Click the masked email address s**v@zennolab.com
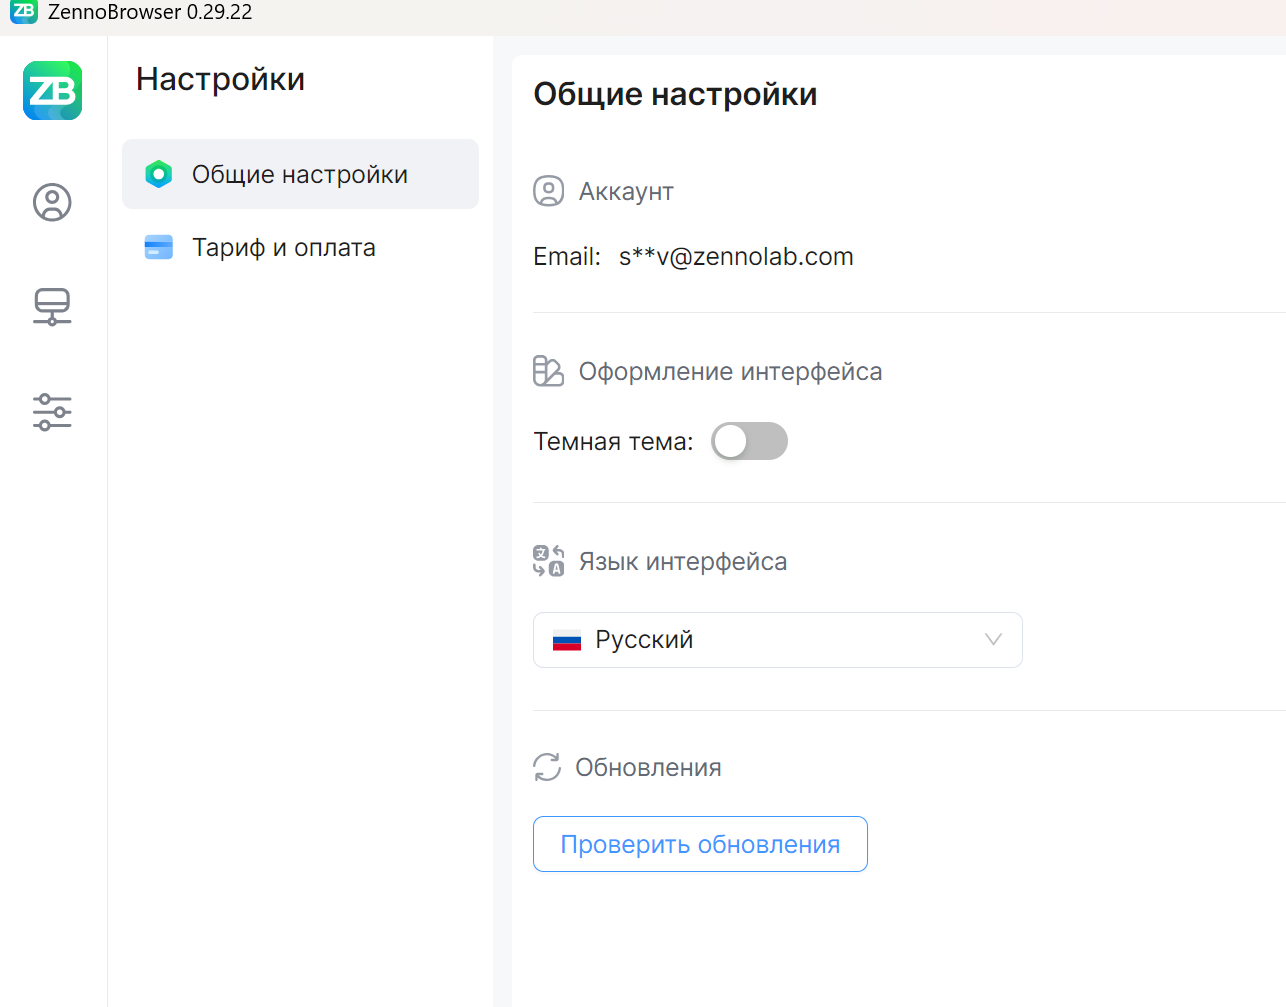 coord(736,257)
